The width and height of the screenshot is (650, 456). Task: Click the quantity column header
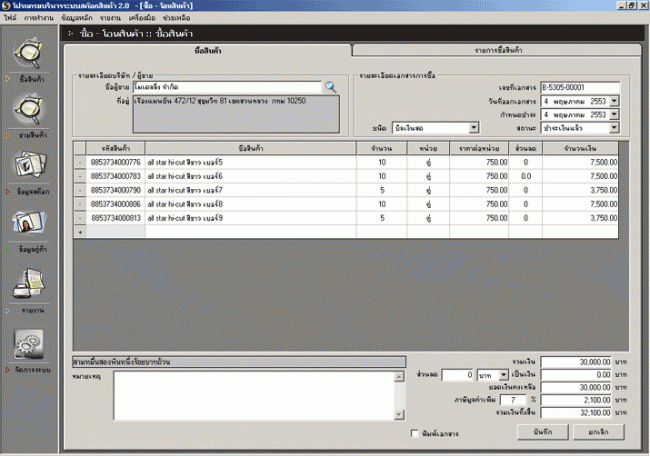pyautogui.click(x=382, y=148)
